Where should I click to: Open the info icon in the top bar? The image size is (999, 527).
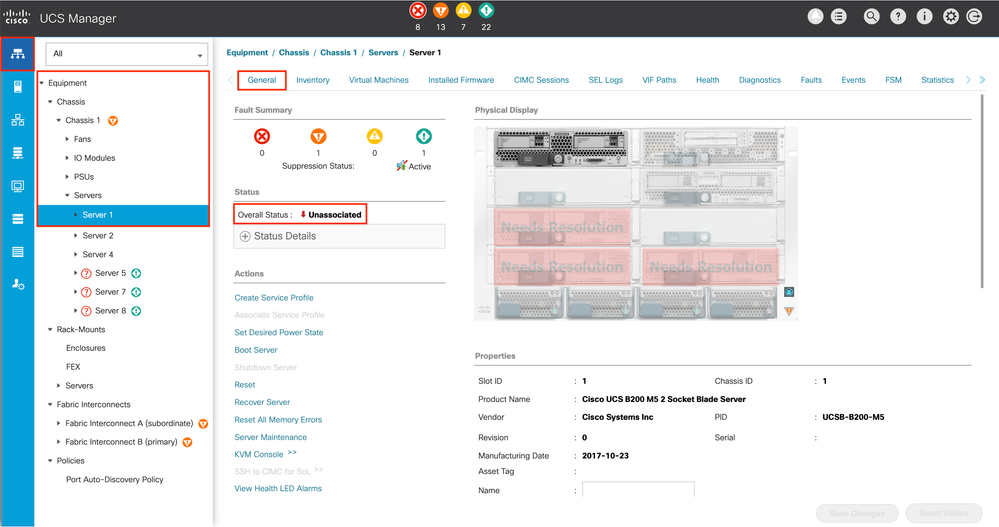point(924,17)
